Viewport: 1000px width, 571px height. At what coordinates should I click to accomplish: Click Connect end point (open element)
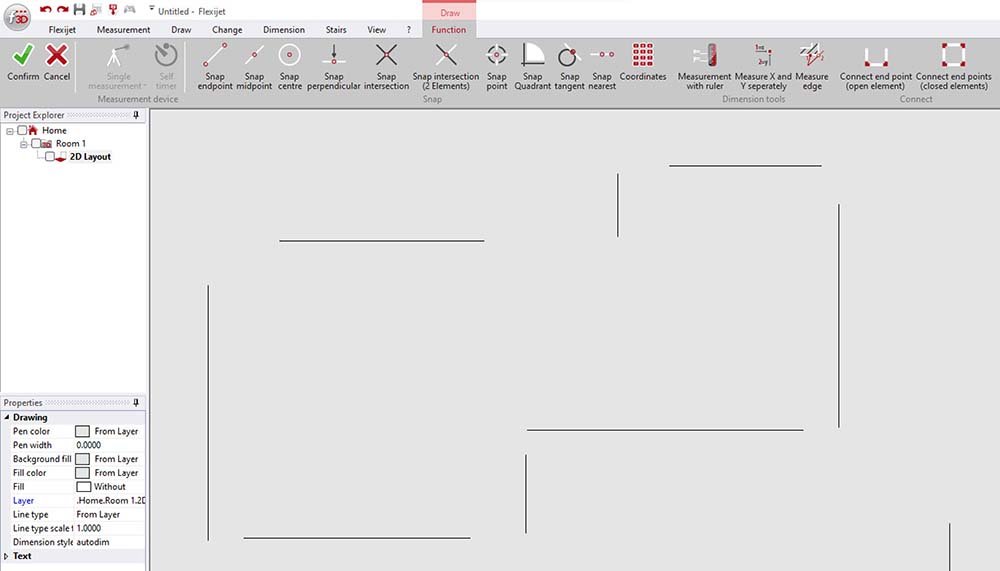tap(876, 66)
